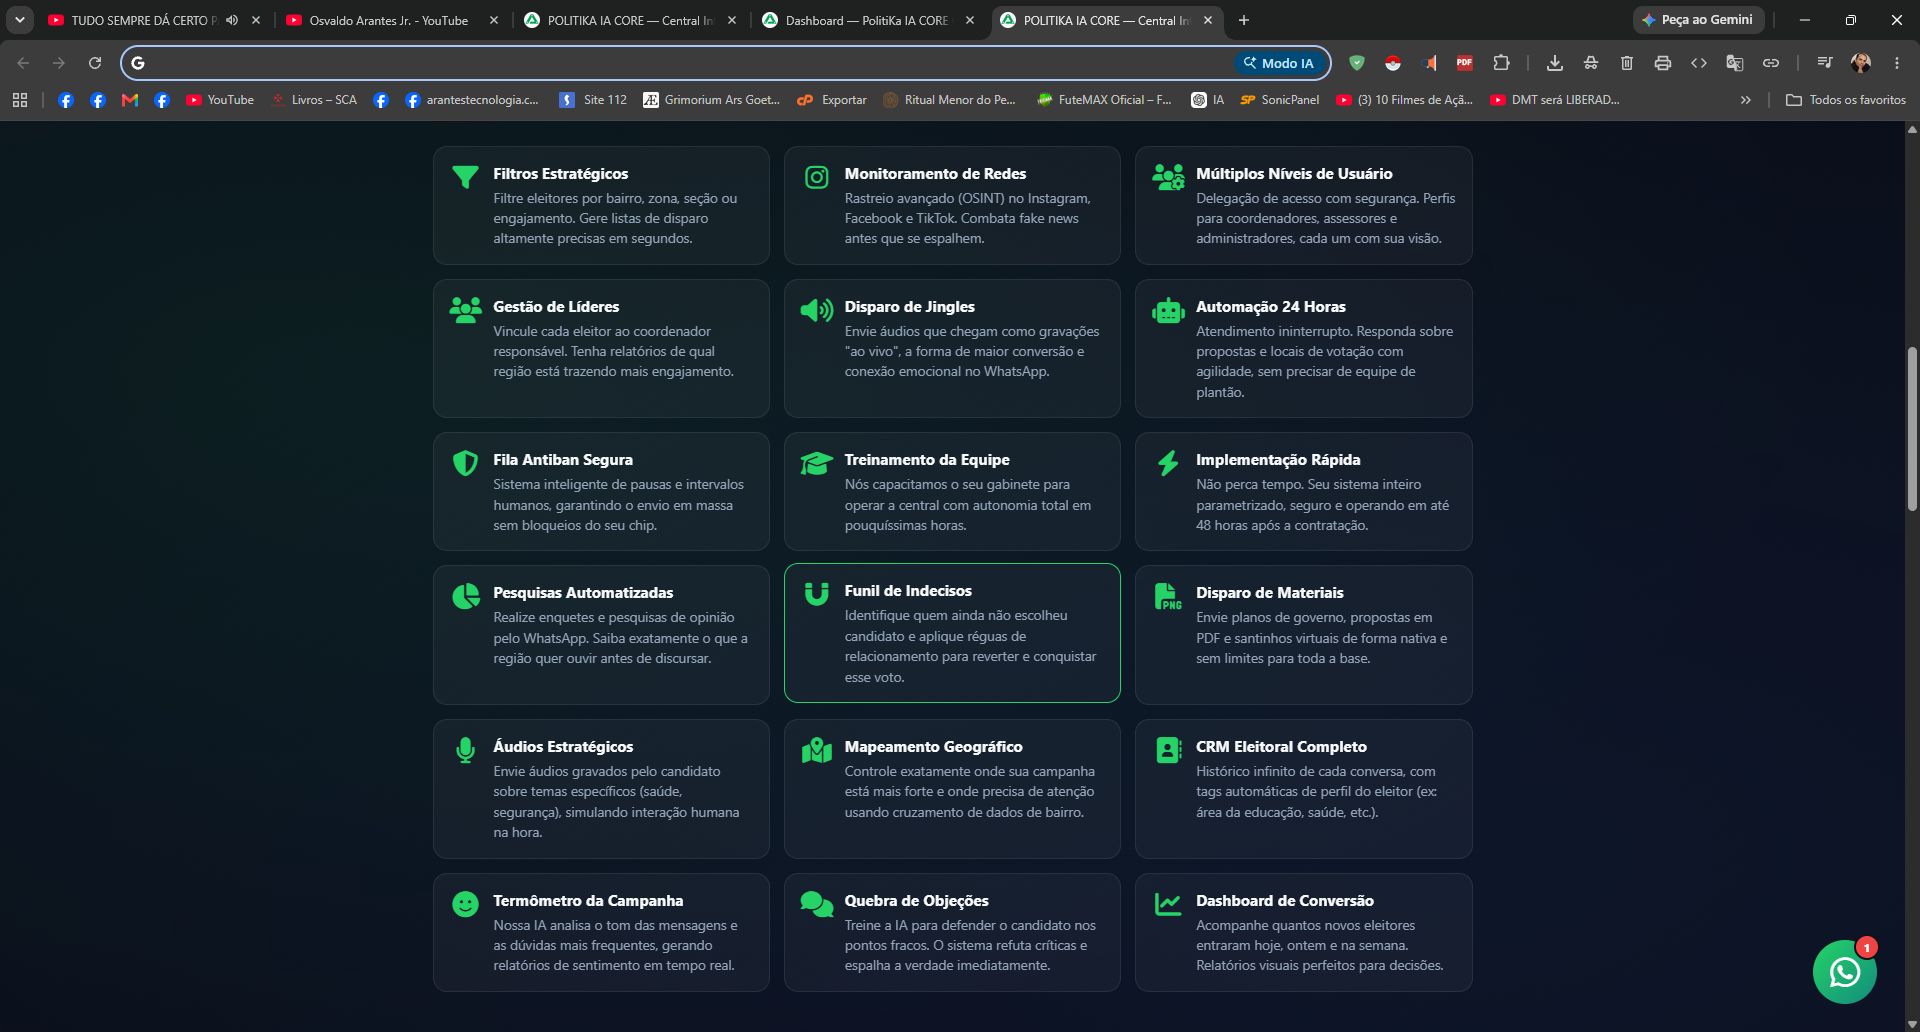This screenshot has width=1920, height=1032.
Task: Open the Gmail bookmark icon
Action: point(130,100)
